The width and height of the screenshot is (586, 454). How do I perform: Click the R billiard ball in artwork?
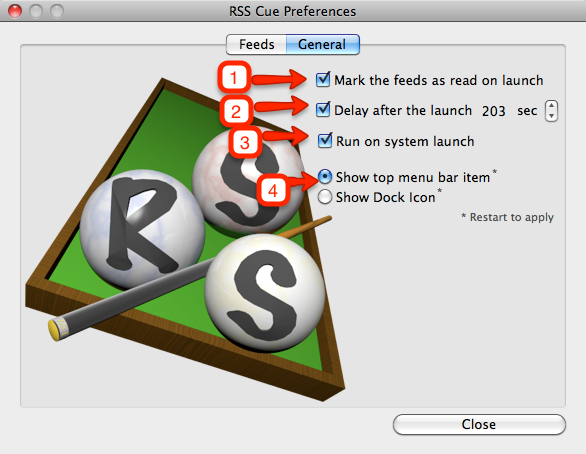[x=142, y=229]
